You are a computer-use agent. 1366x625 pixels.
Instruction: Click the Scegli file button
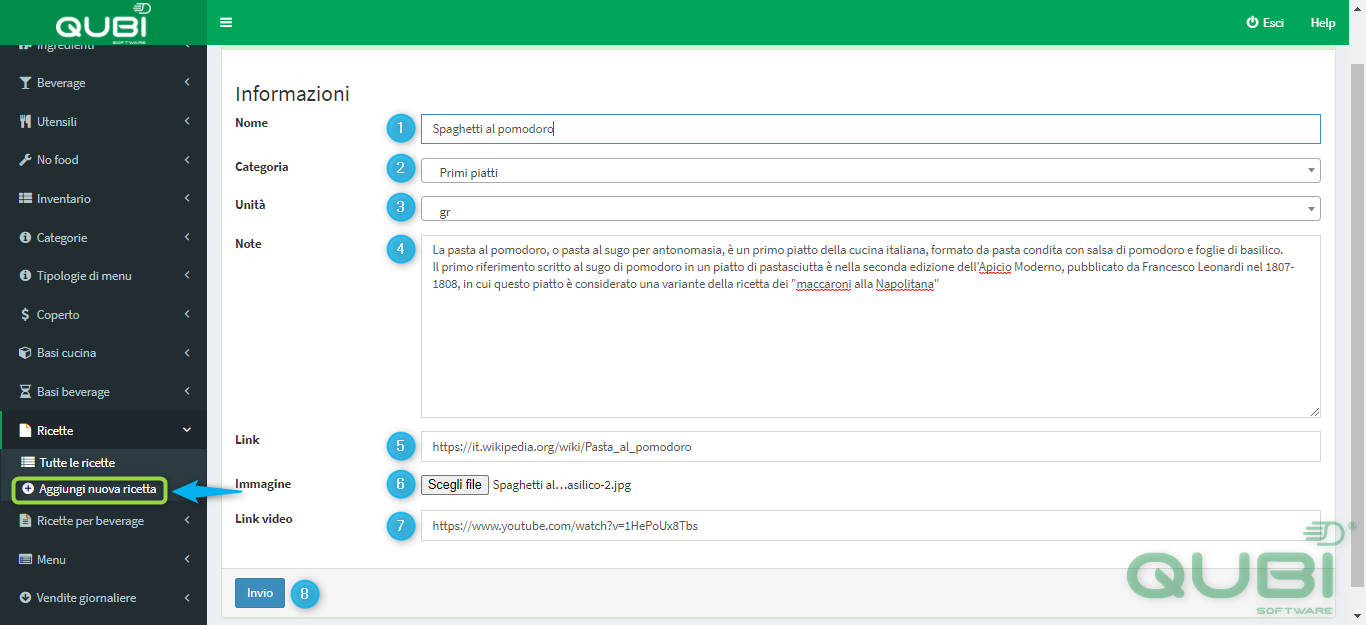455,485
